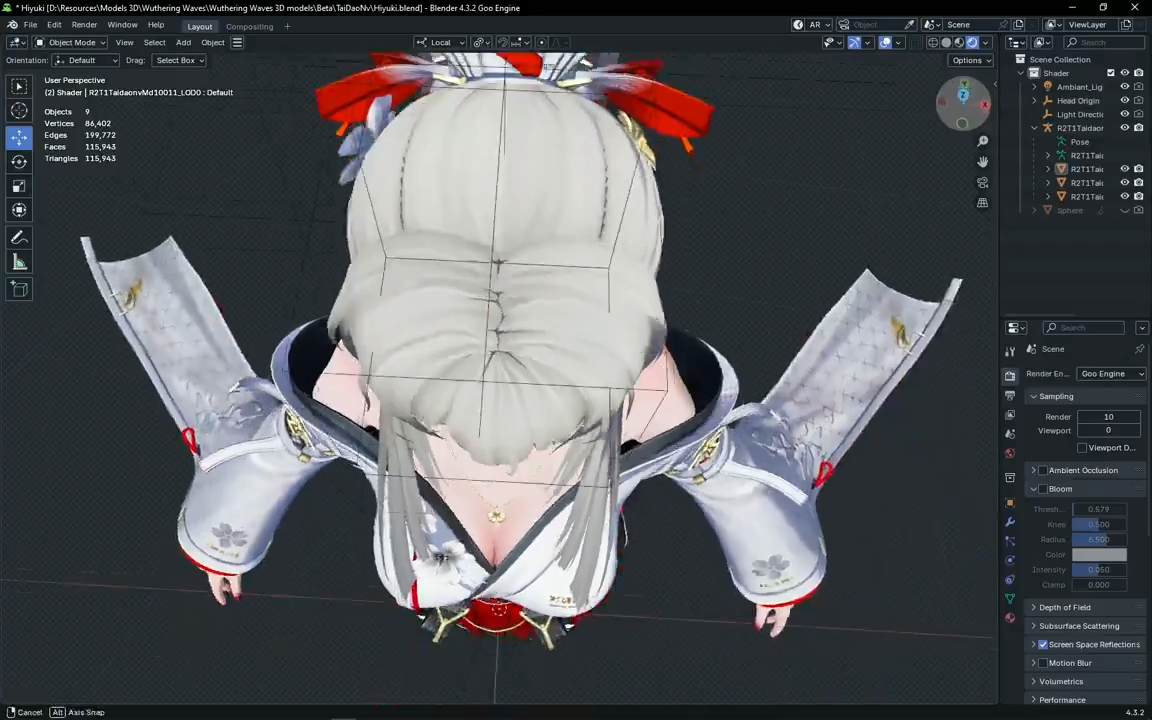Switch to wireframe viewport shading
The height and width of the screenshot is (720, 1152).
click(933, 43)
